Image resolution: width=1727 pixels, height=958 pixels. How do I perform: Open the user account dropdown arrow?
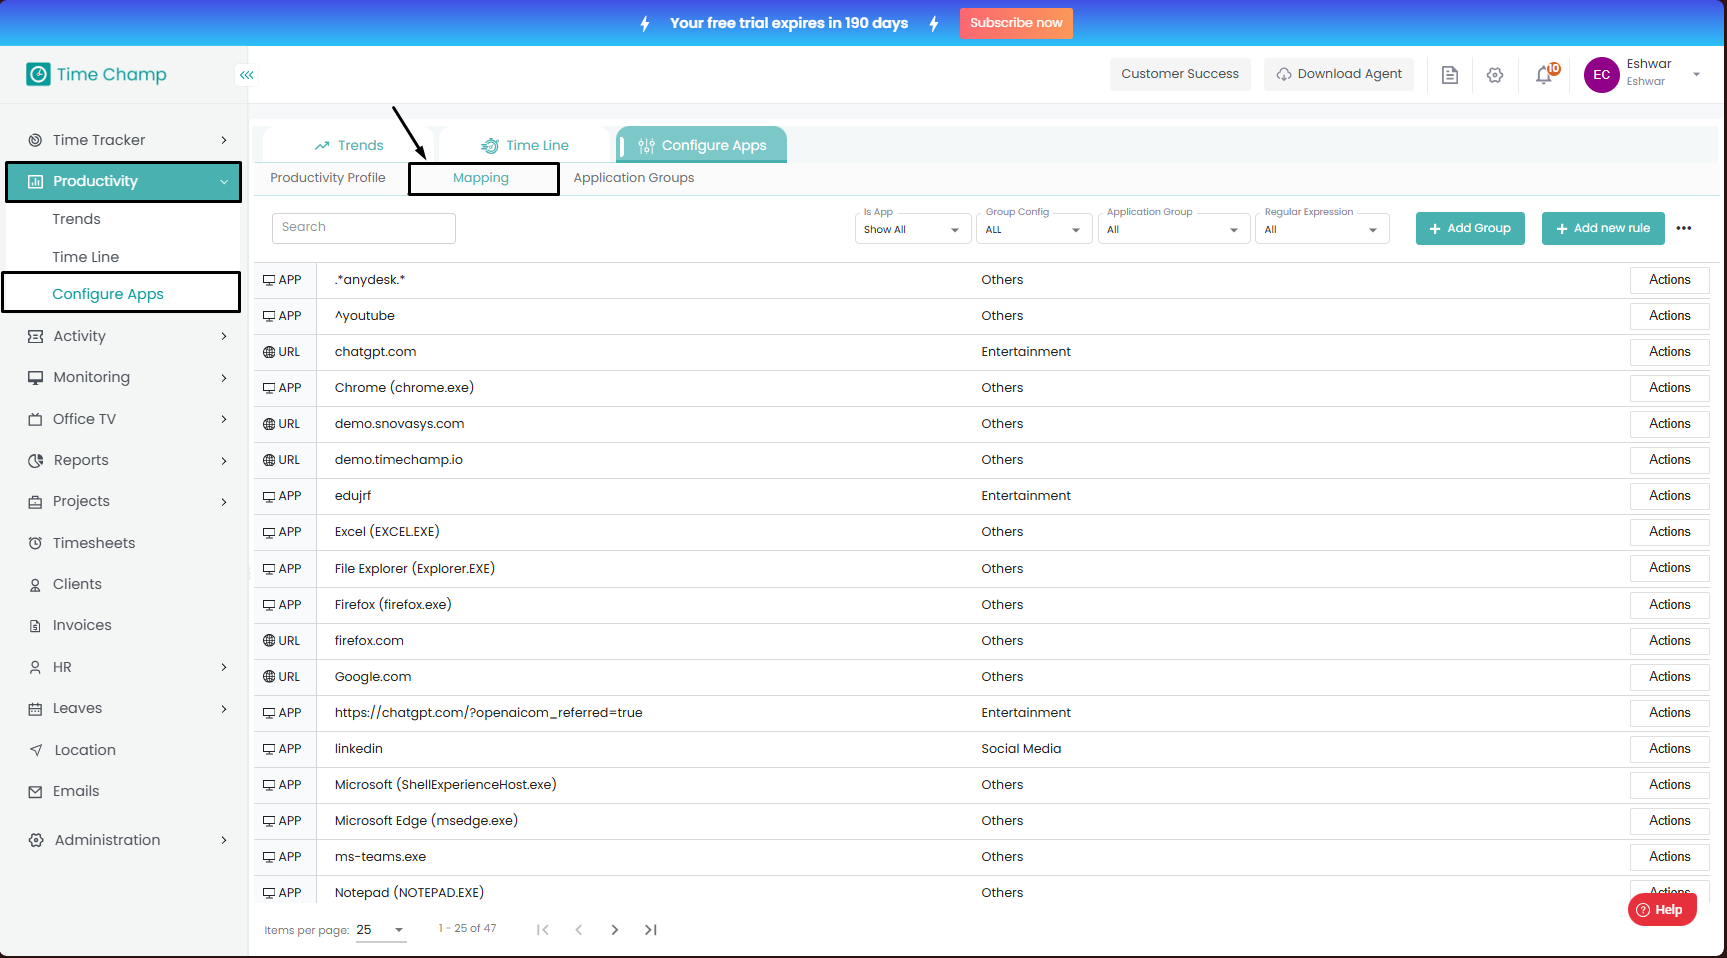tap(1697, 74)
